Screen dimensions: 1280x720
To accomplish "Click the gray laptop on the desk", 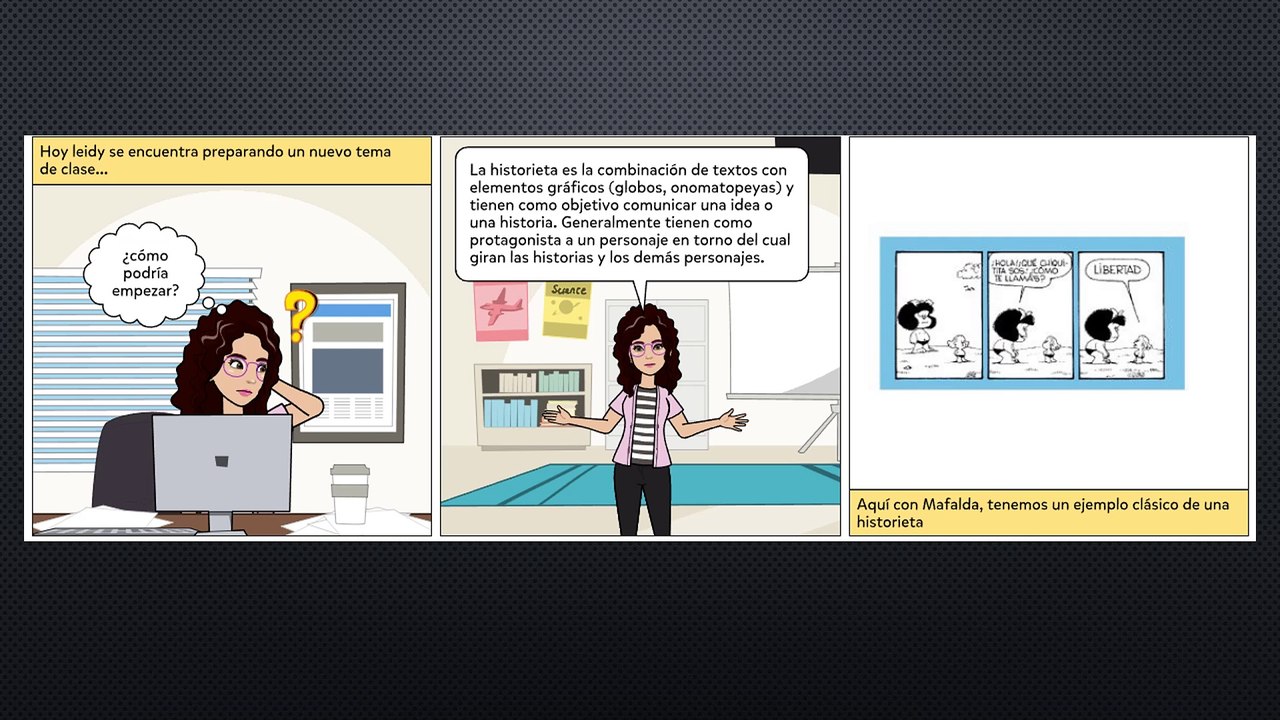I will pyautogui.click(x=222, y=471).
